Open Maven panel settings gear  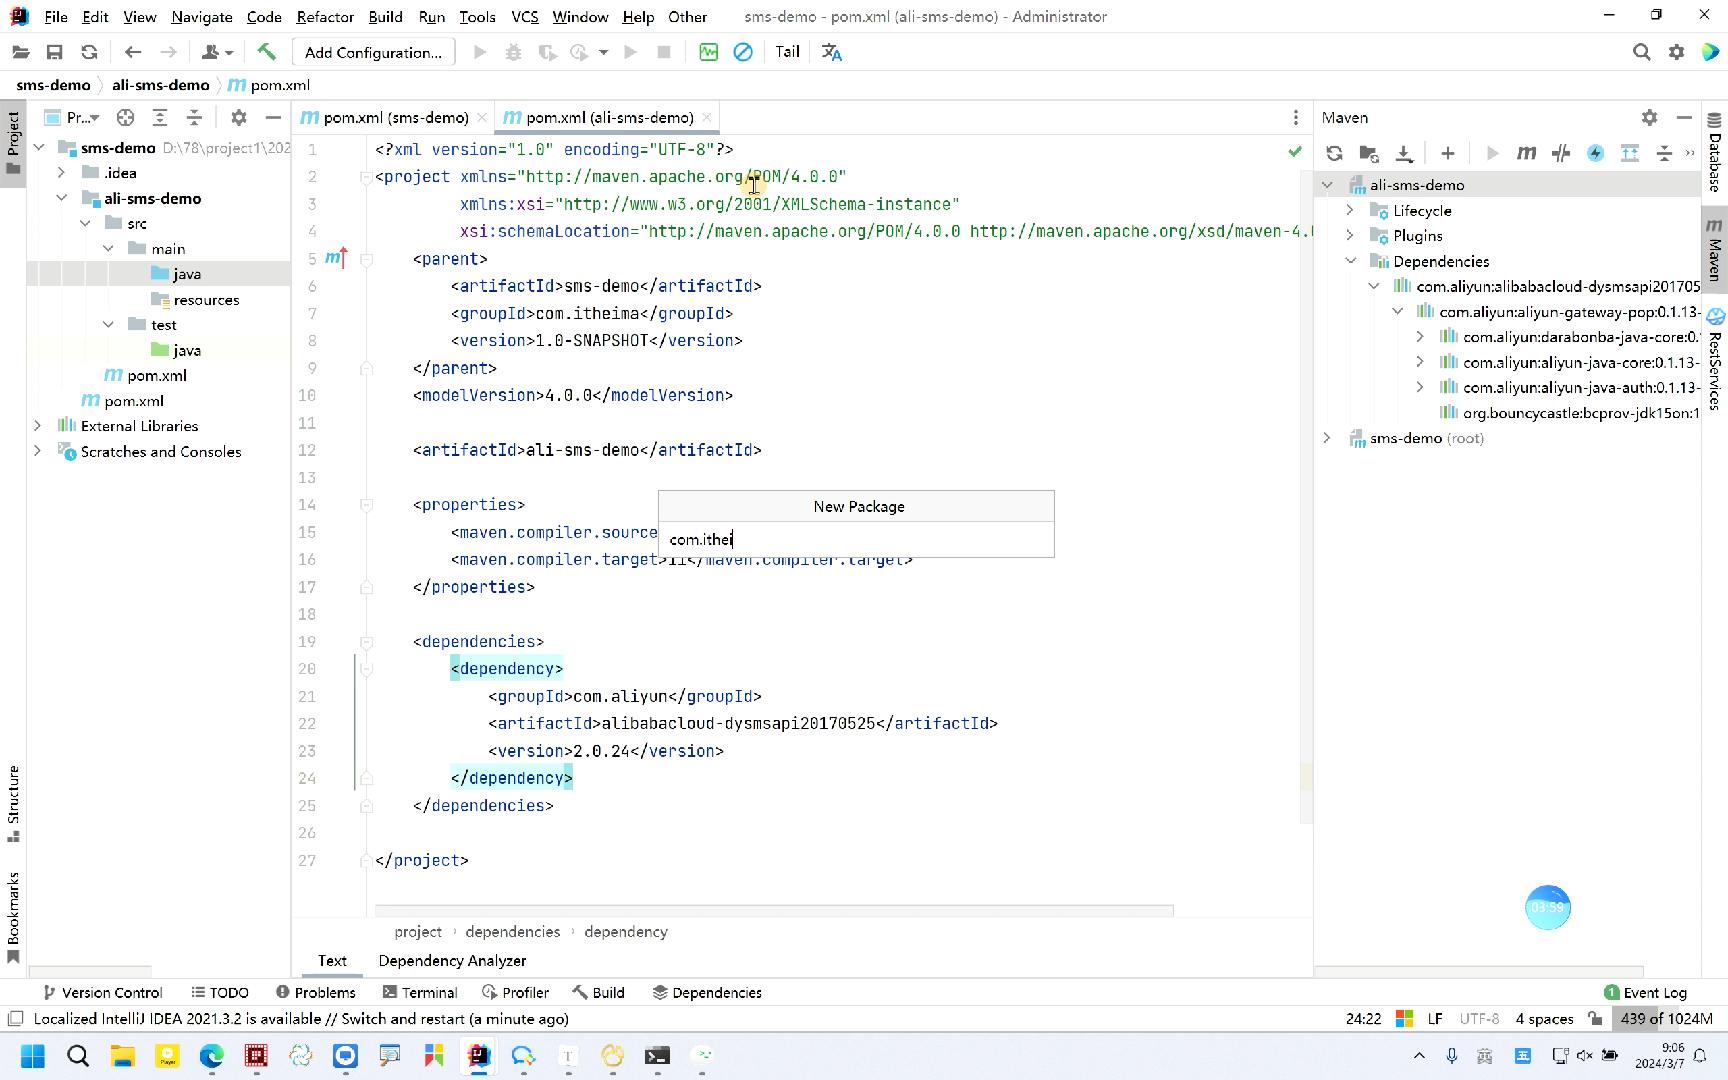(1649, 118)
